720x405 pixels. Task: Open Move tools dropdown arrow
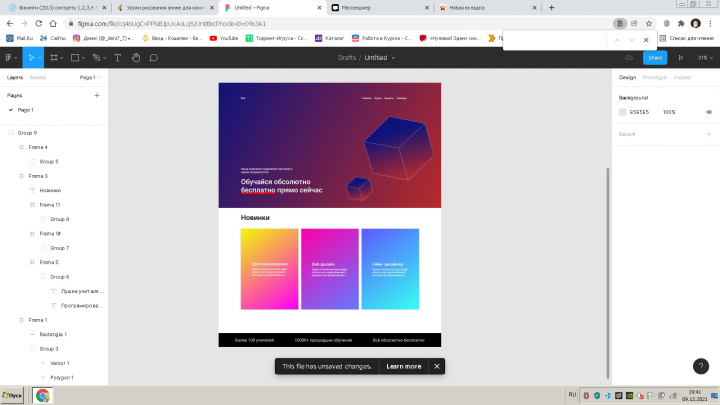tap(40, 58)
